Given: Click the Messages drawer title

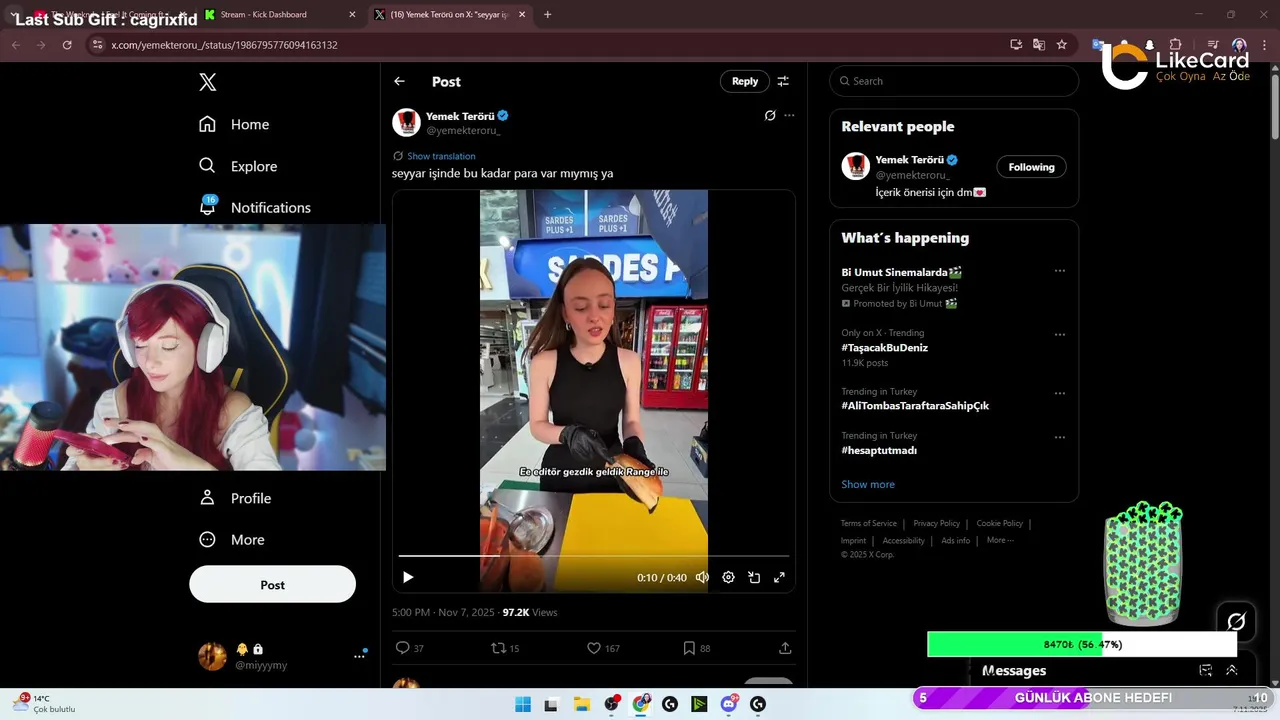Looking at the screenshot, I should [x=1014, y=671].
